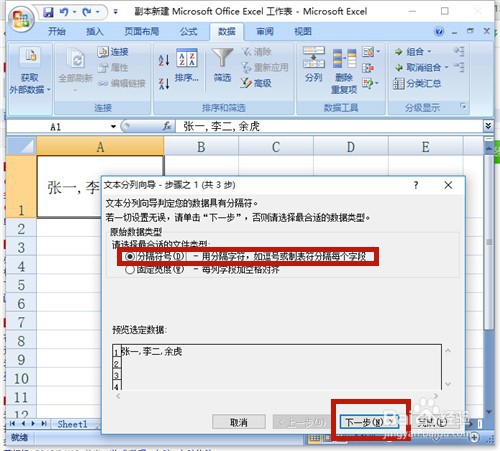Select the Fixed width radio option
This screenshot has height=451, width=500.
coord(129,270)
